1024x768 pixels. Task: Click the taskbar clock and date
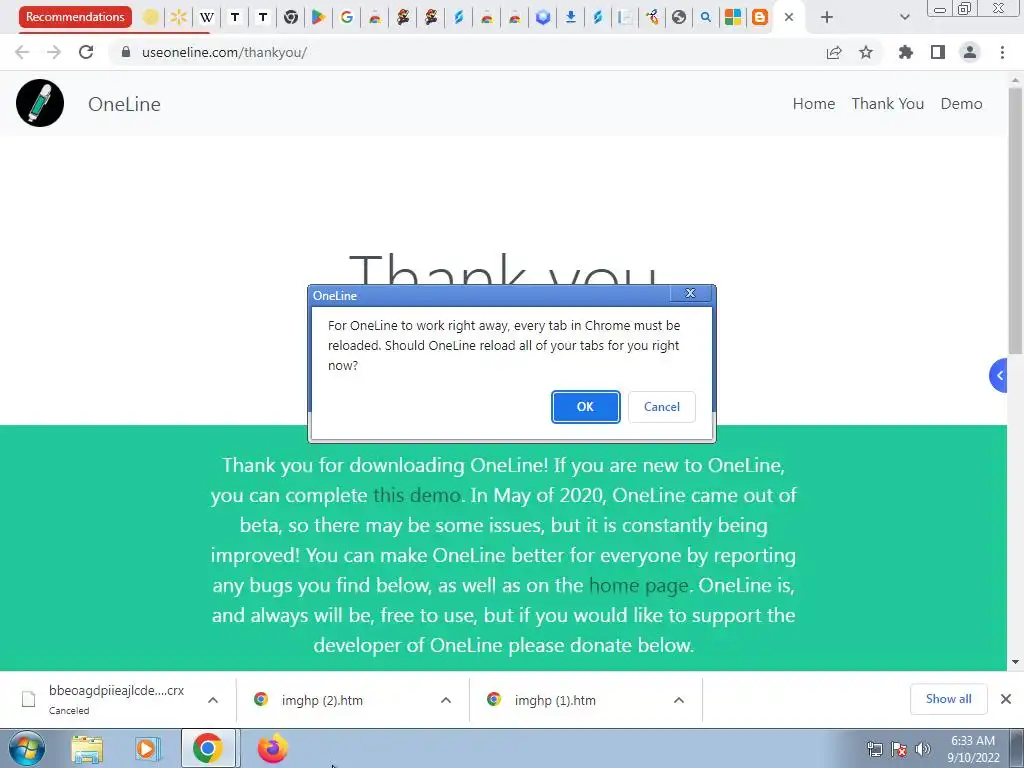coord(973,749)
